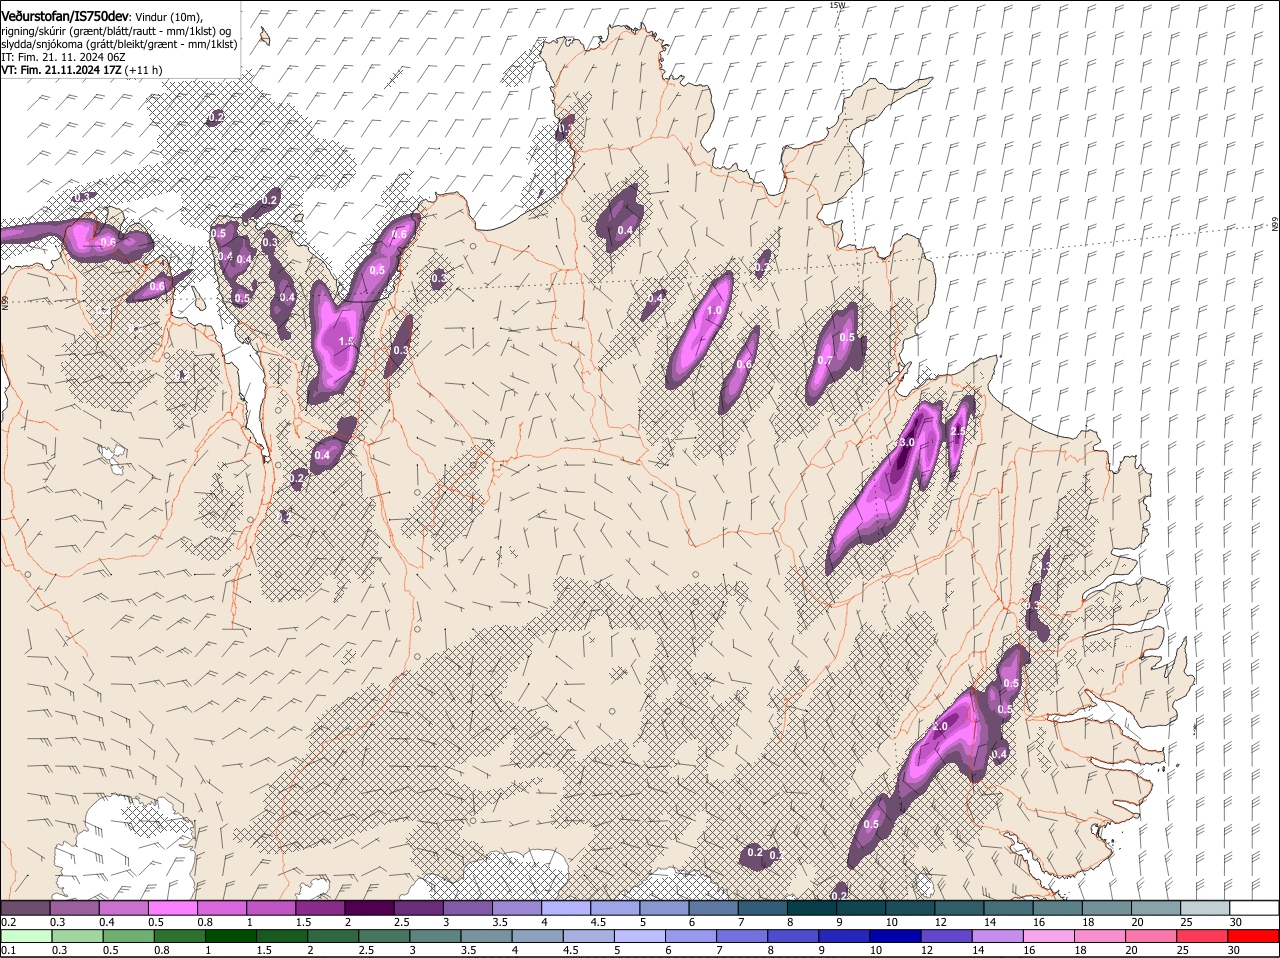Select the pale green 0.1 rain legend swatch

pyautogui.click(x=26, y=936)
